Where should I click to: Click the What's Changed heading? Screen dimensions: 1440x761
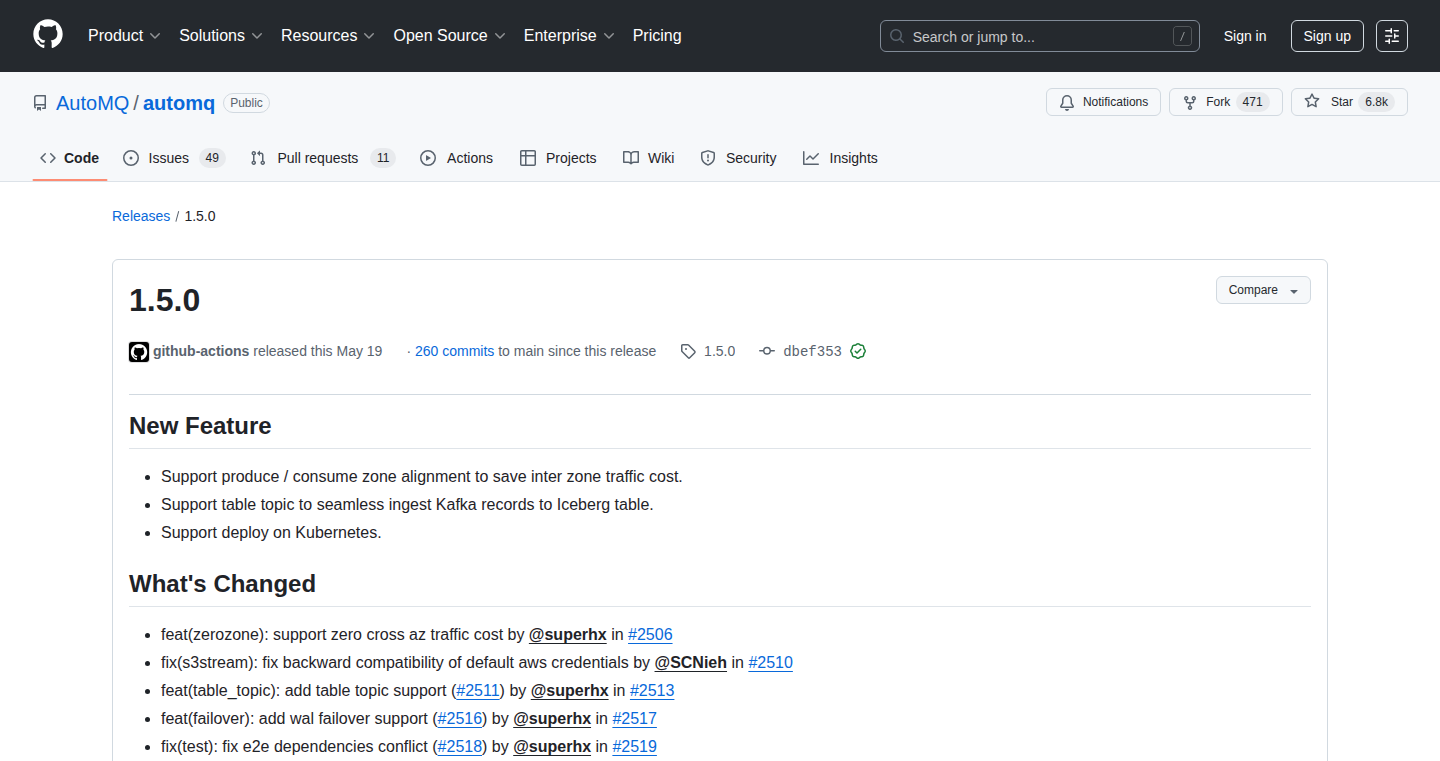point(222,584)
